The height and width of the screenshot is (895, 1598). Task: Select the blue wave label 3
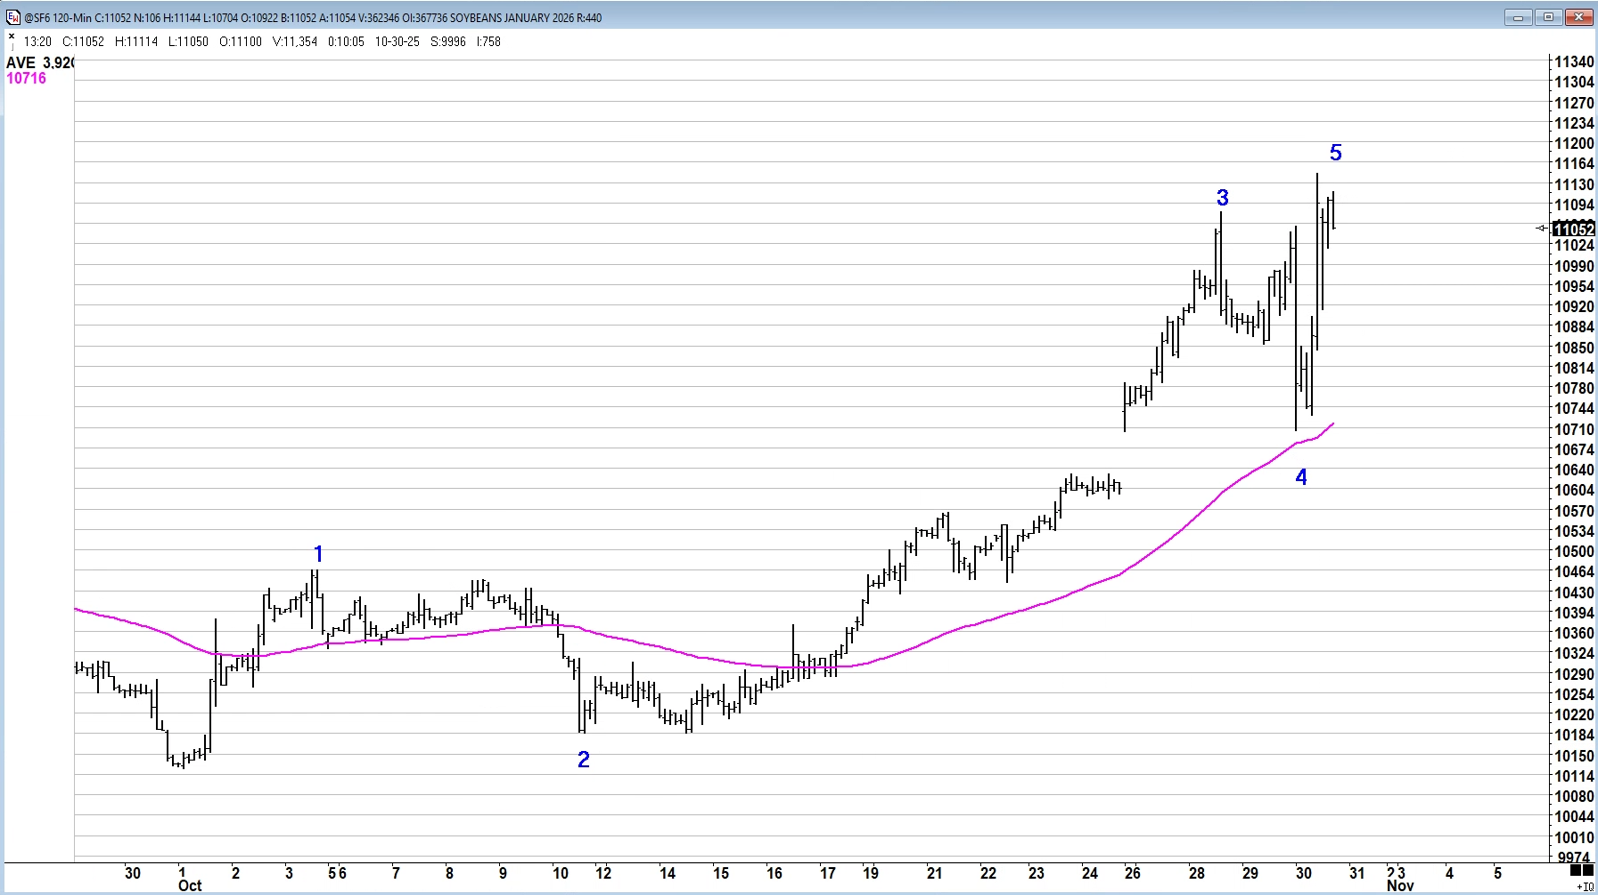coord(1222,198)
